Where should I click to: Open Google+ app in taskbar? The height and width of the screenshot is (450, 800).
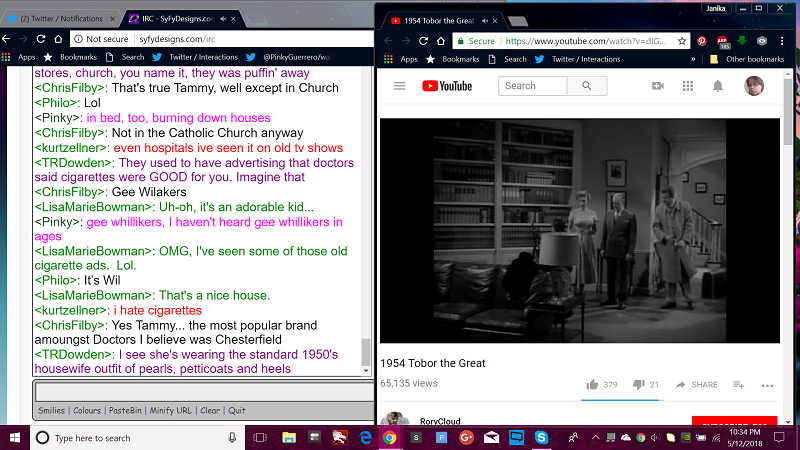pyautogui.click(x=466, y=438)
